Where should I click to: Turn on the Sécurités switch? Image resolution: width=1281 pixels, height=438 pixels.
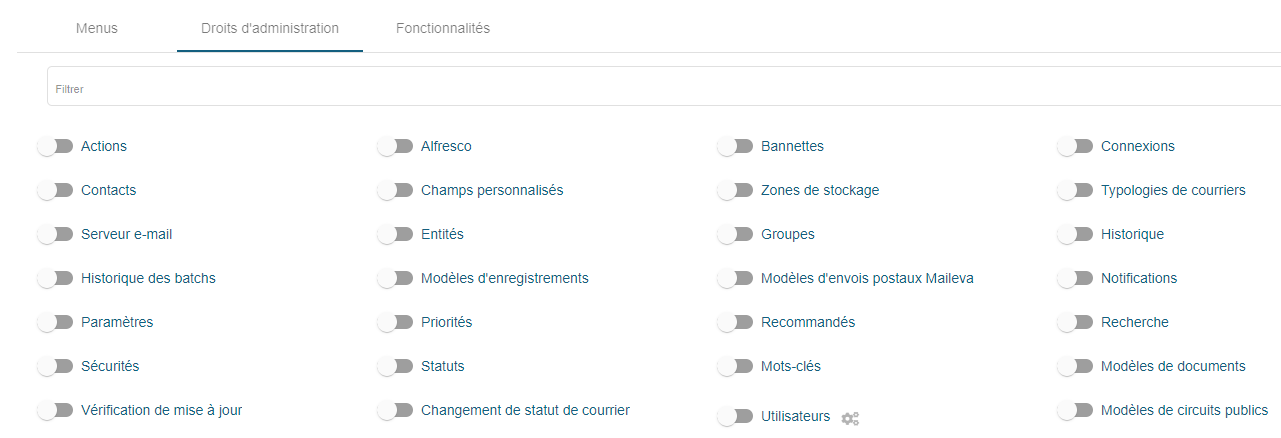click(56, 367)
